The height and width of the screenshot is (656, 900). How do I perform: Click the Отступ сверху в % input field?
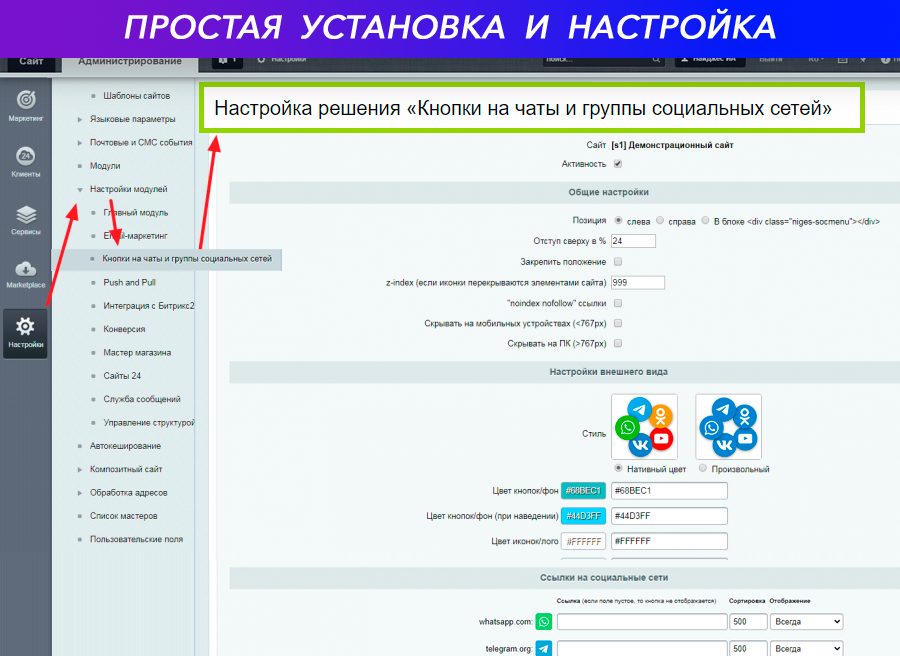(x=632, y=241)
